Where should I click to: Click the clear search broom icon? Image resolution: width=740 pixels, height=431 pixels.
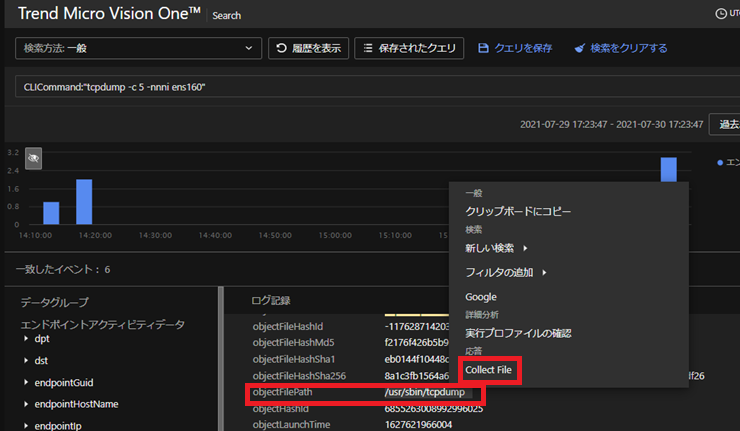coord(580,48)
